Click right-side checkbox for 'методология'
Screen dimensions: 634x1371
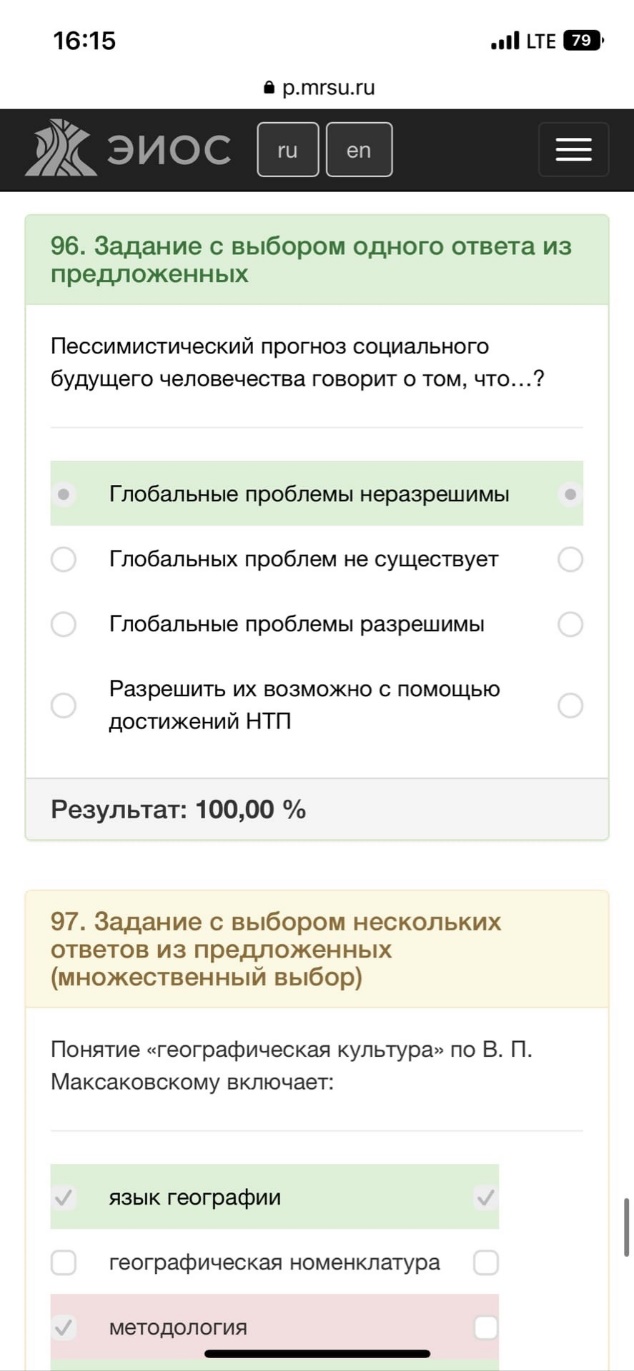coord(486,1327)
